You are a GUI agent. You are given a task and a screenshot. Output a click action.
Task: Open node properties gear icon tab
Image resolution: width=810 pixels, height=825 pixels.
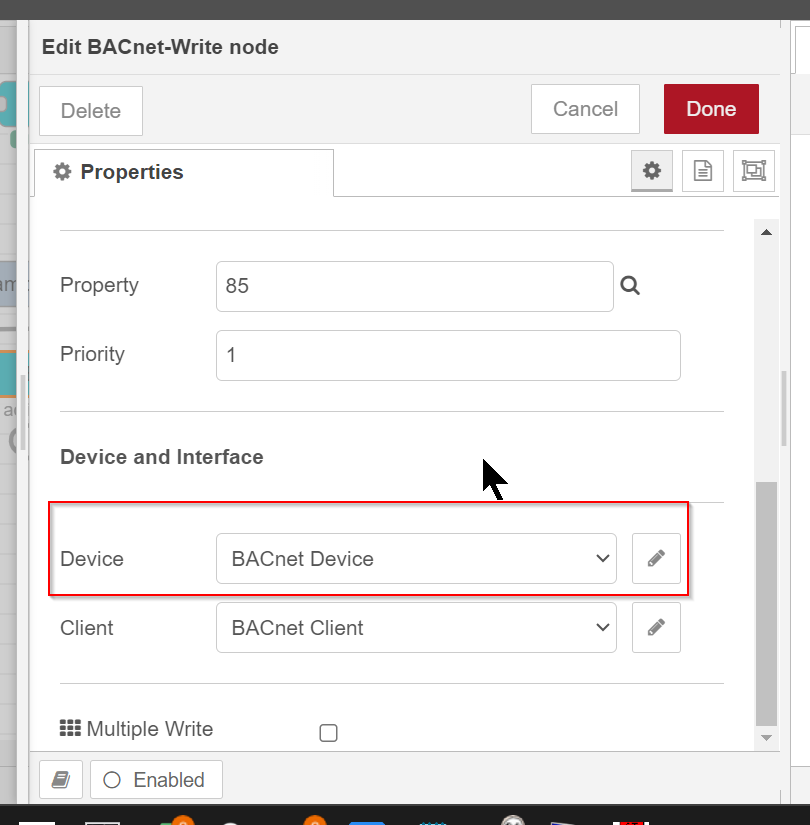(x=652, y=170)
